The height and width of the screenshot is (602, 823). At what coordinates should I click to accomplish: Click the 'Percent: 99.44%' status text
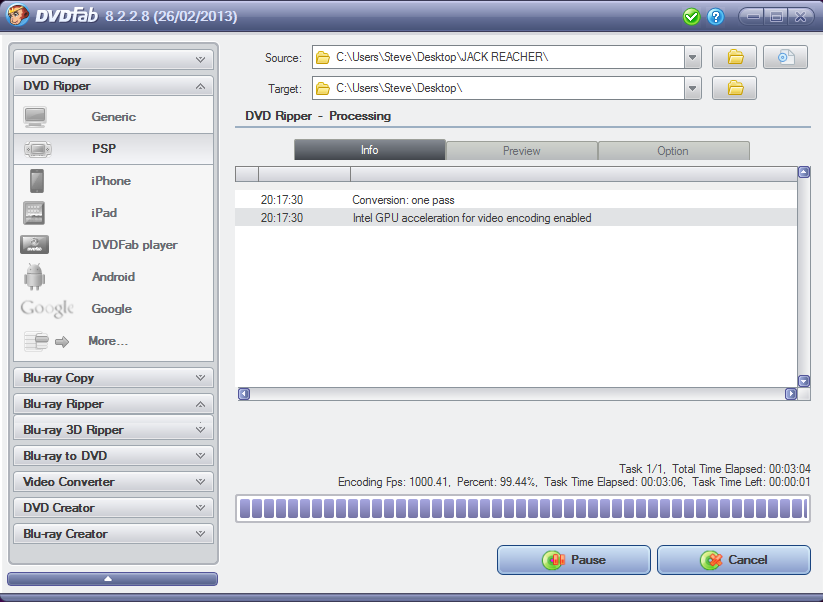pos(496,482)
